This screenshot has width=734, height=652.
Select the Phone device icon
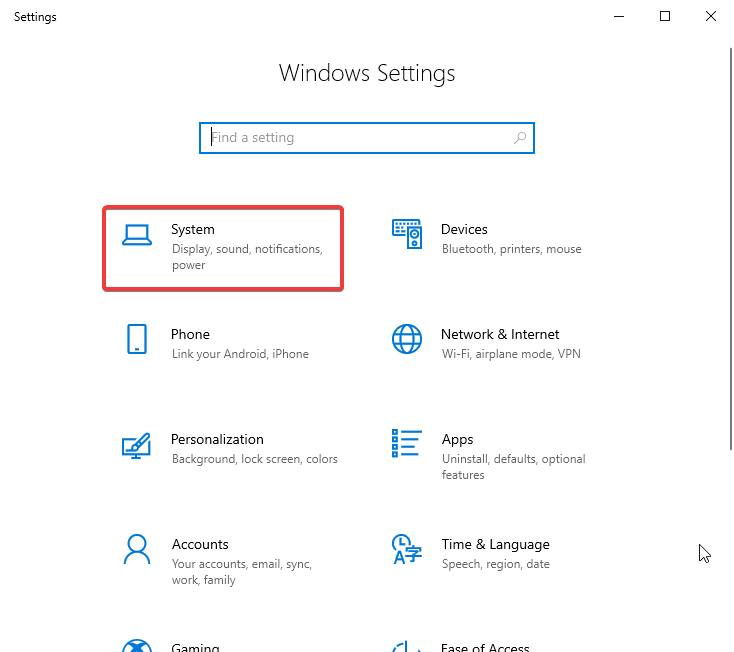point(137,339)
